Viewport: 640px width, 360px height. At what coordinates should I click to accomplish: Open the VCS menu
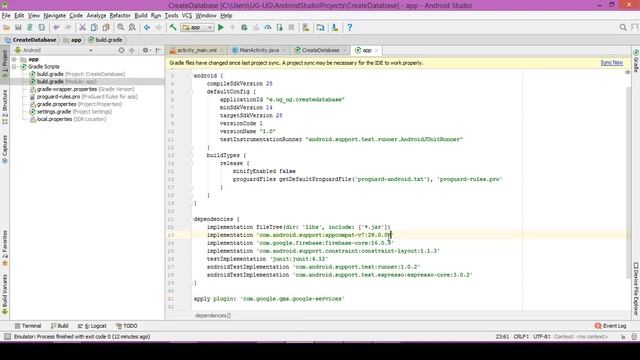(x=187, y=16)
